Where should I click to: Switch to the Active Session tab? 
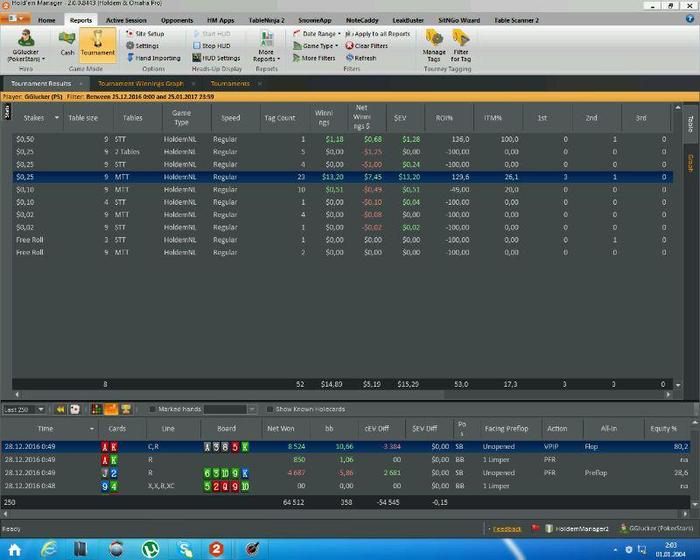click(126, 20)
